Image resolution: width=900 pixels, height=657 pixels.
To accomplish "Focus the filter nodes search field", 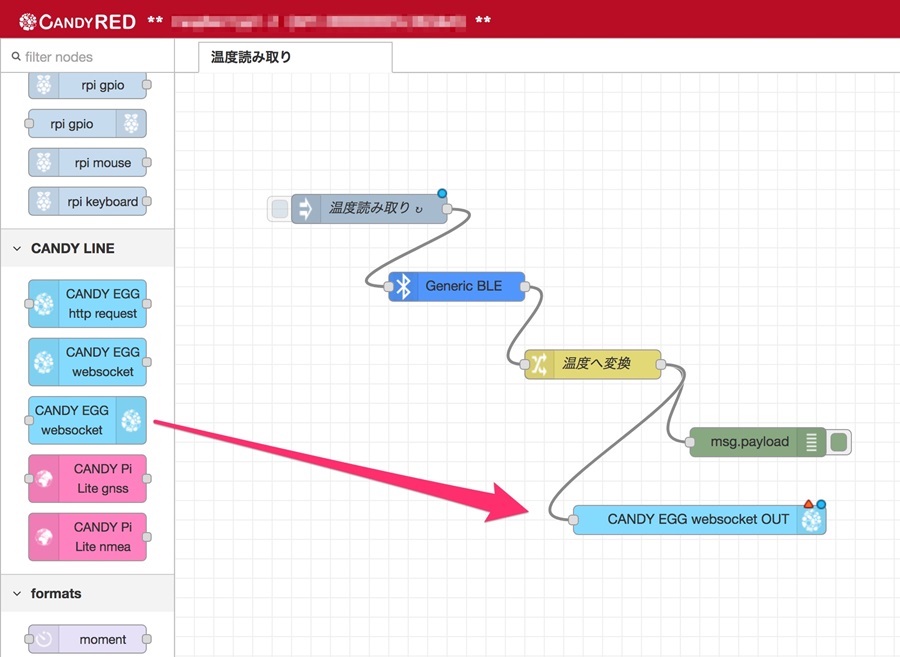I will tap(87, 57).
